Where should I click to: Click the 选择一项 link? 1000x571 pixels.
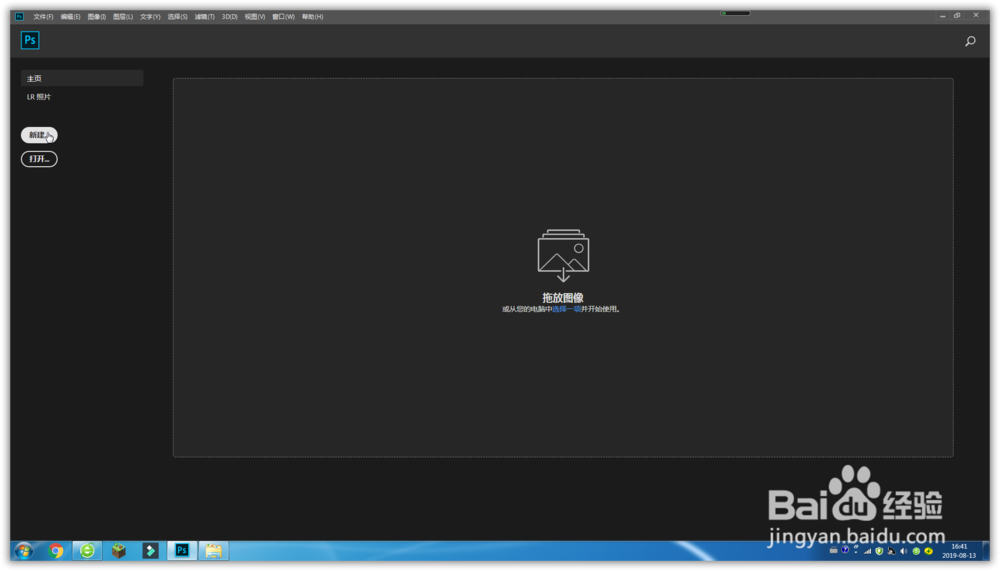click(566, 309)
